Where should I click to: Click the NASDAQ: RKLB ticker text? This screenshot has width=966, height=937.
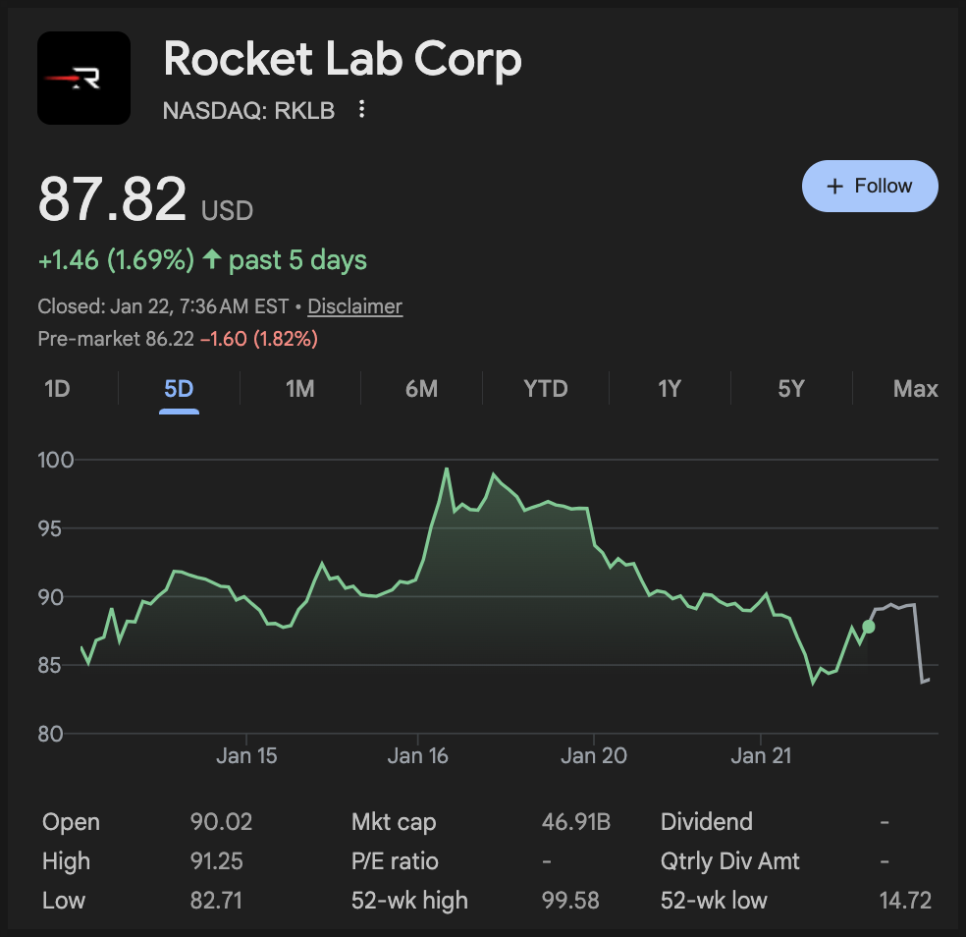click(x=249, y=110)
